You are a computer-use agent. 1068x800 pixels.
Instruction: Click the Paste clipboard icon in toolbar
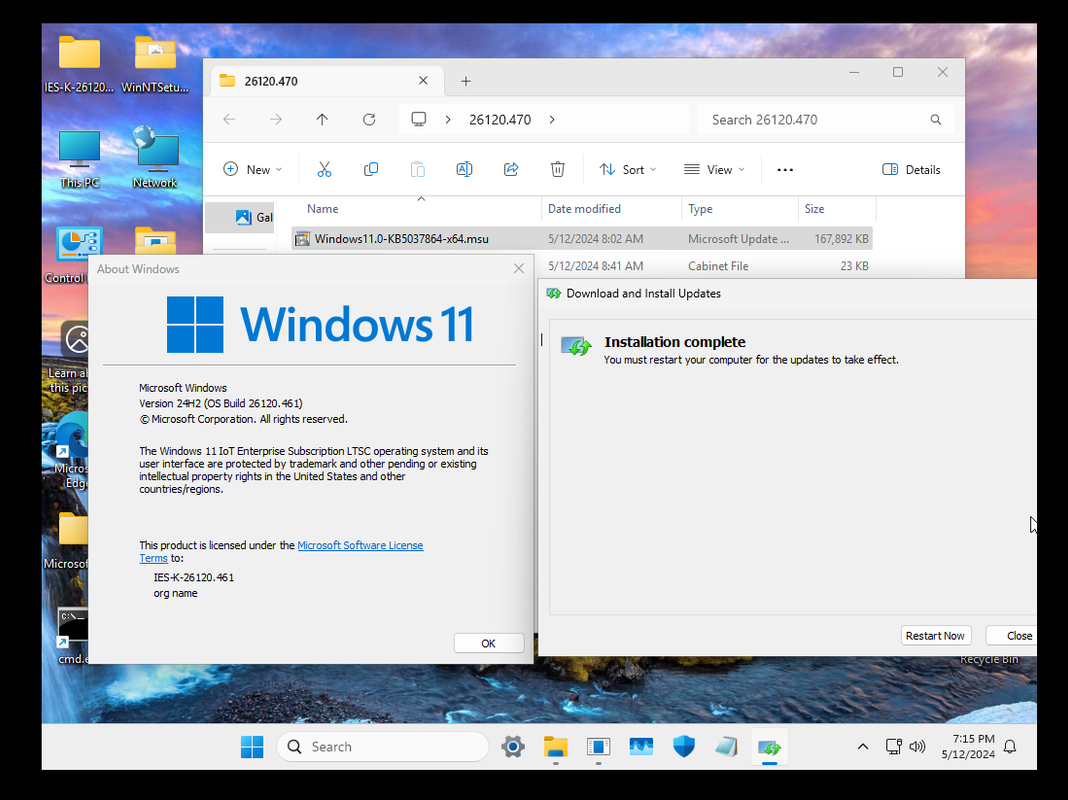(x=418, y=170)
